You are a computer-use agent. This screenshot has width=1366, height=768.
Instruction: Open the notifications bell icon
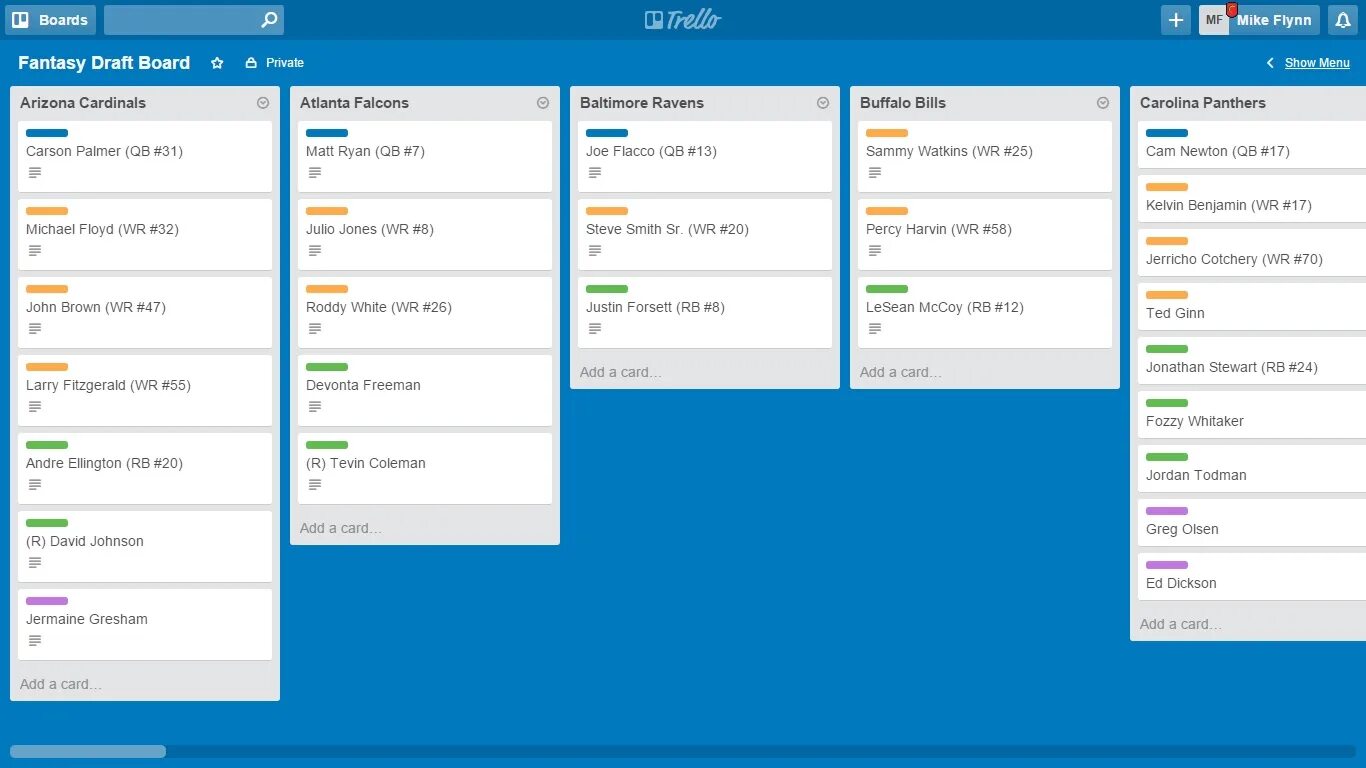[1343, 20]
